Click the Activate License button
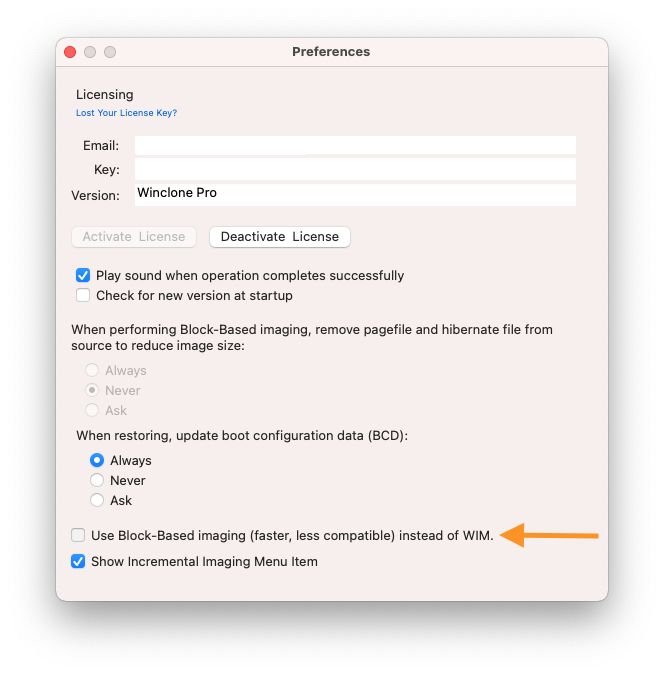The width and height of the screenshot is (664, 675). [134, 237]
